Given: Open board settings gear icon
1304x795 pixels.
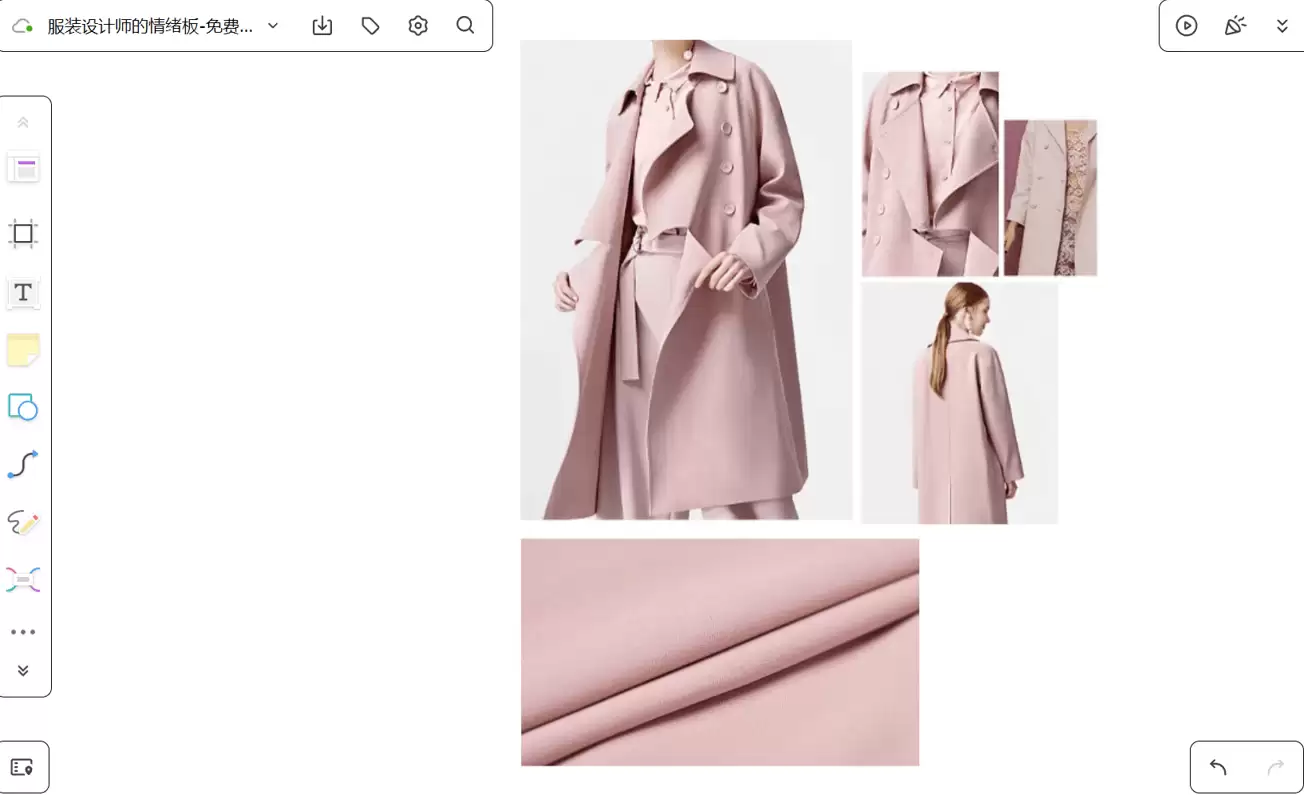Looking at the screenshot, I should (418, 26).
